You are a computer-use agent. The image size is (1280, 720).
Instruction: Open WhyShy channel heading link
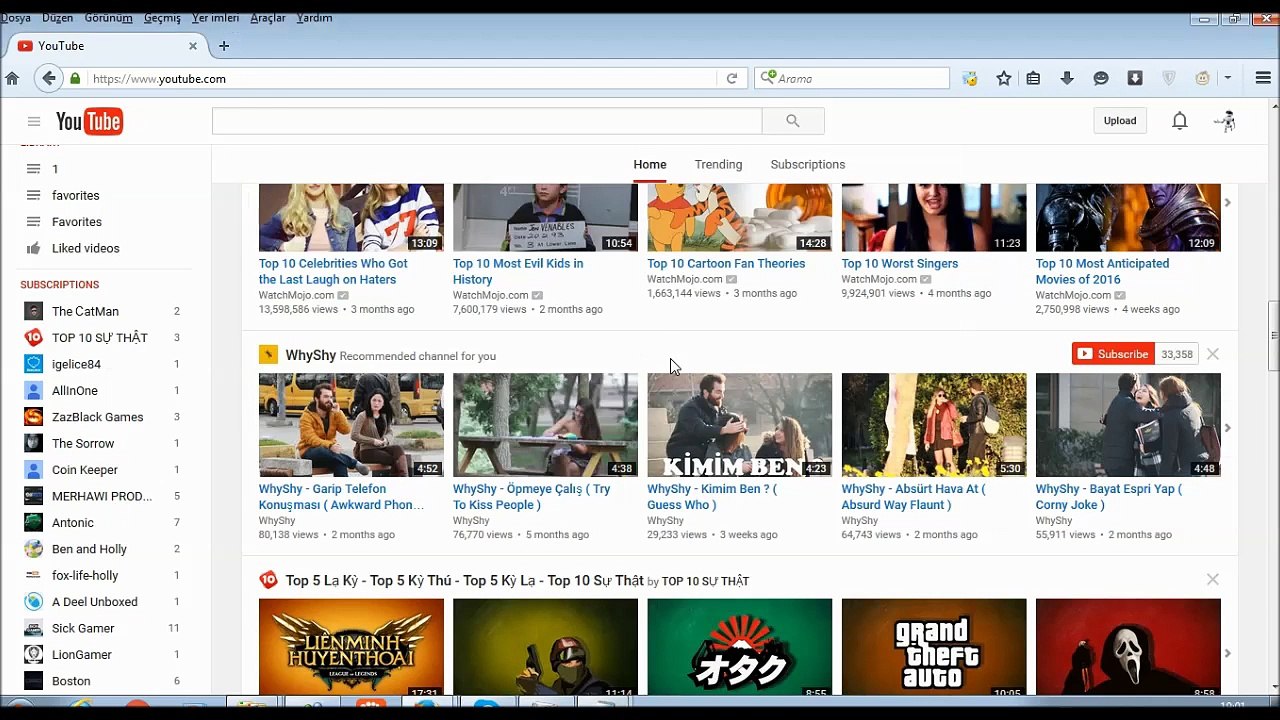(x=311, y=355)
